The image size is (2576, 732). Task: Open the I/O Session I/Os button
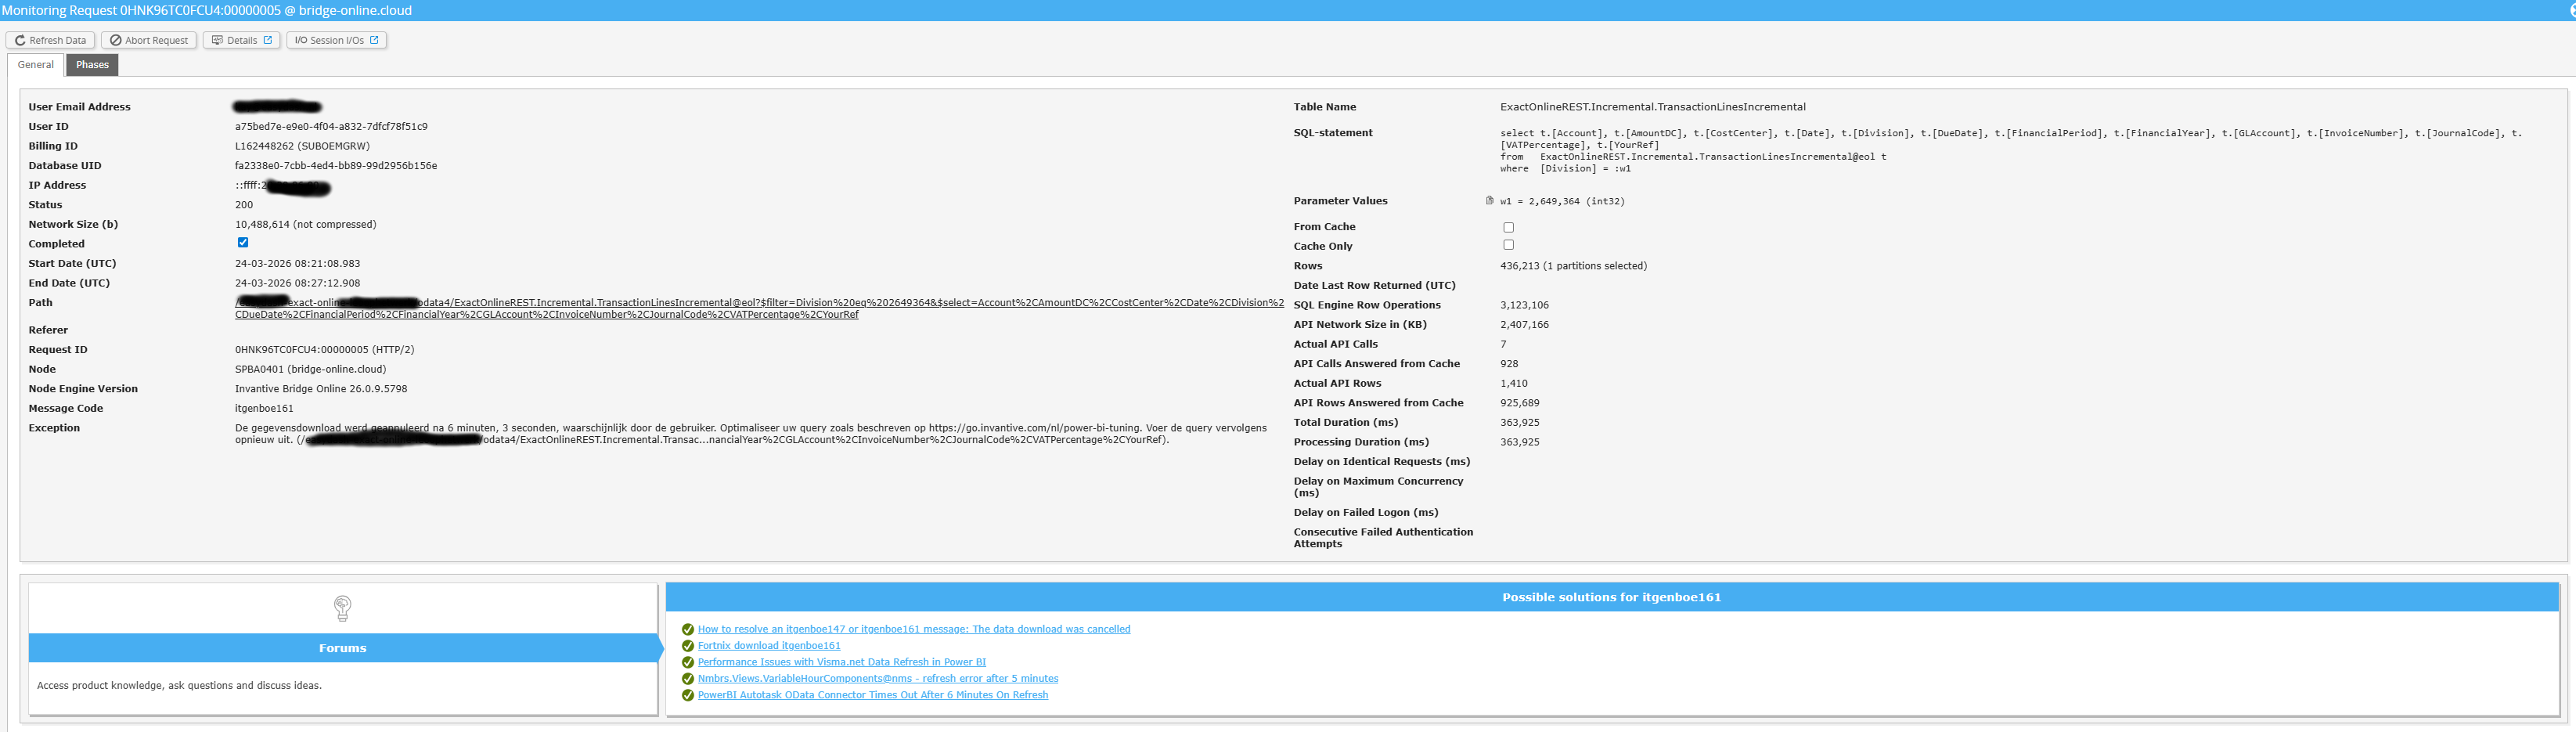[330, 41]
